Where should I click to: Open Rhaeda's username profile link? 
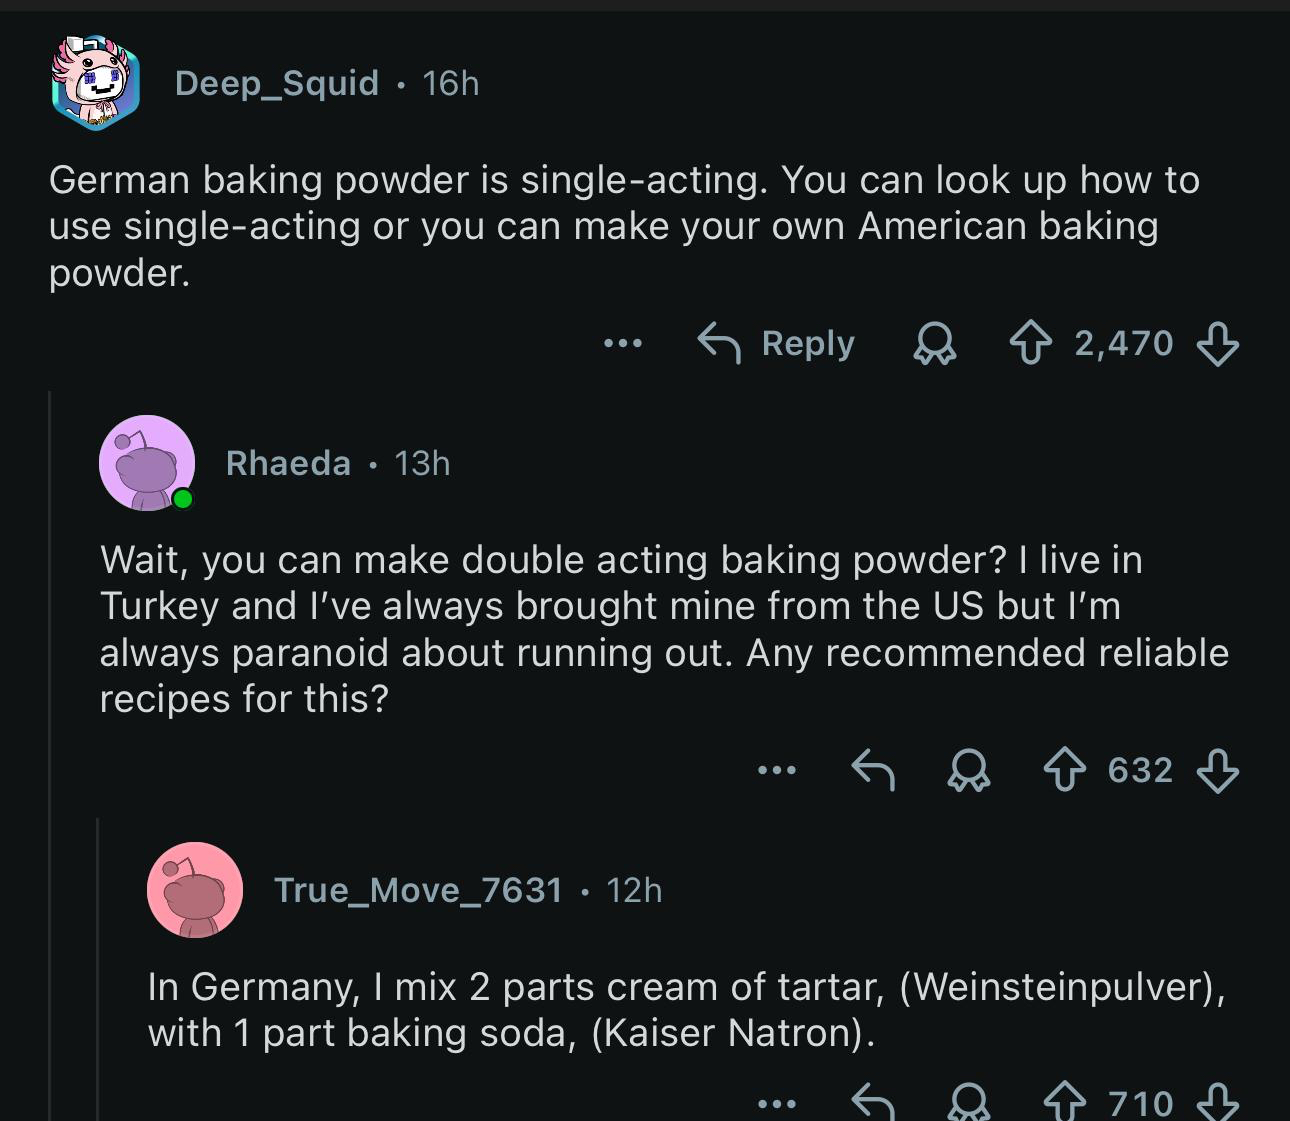pos(288,463)
